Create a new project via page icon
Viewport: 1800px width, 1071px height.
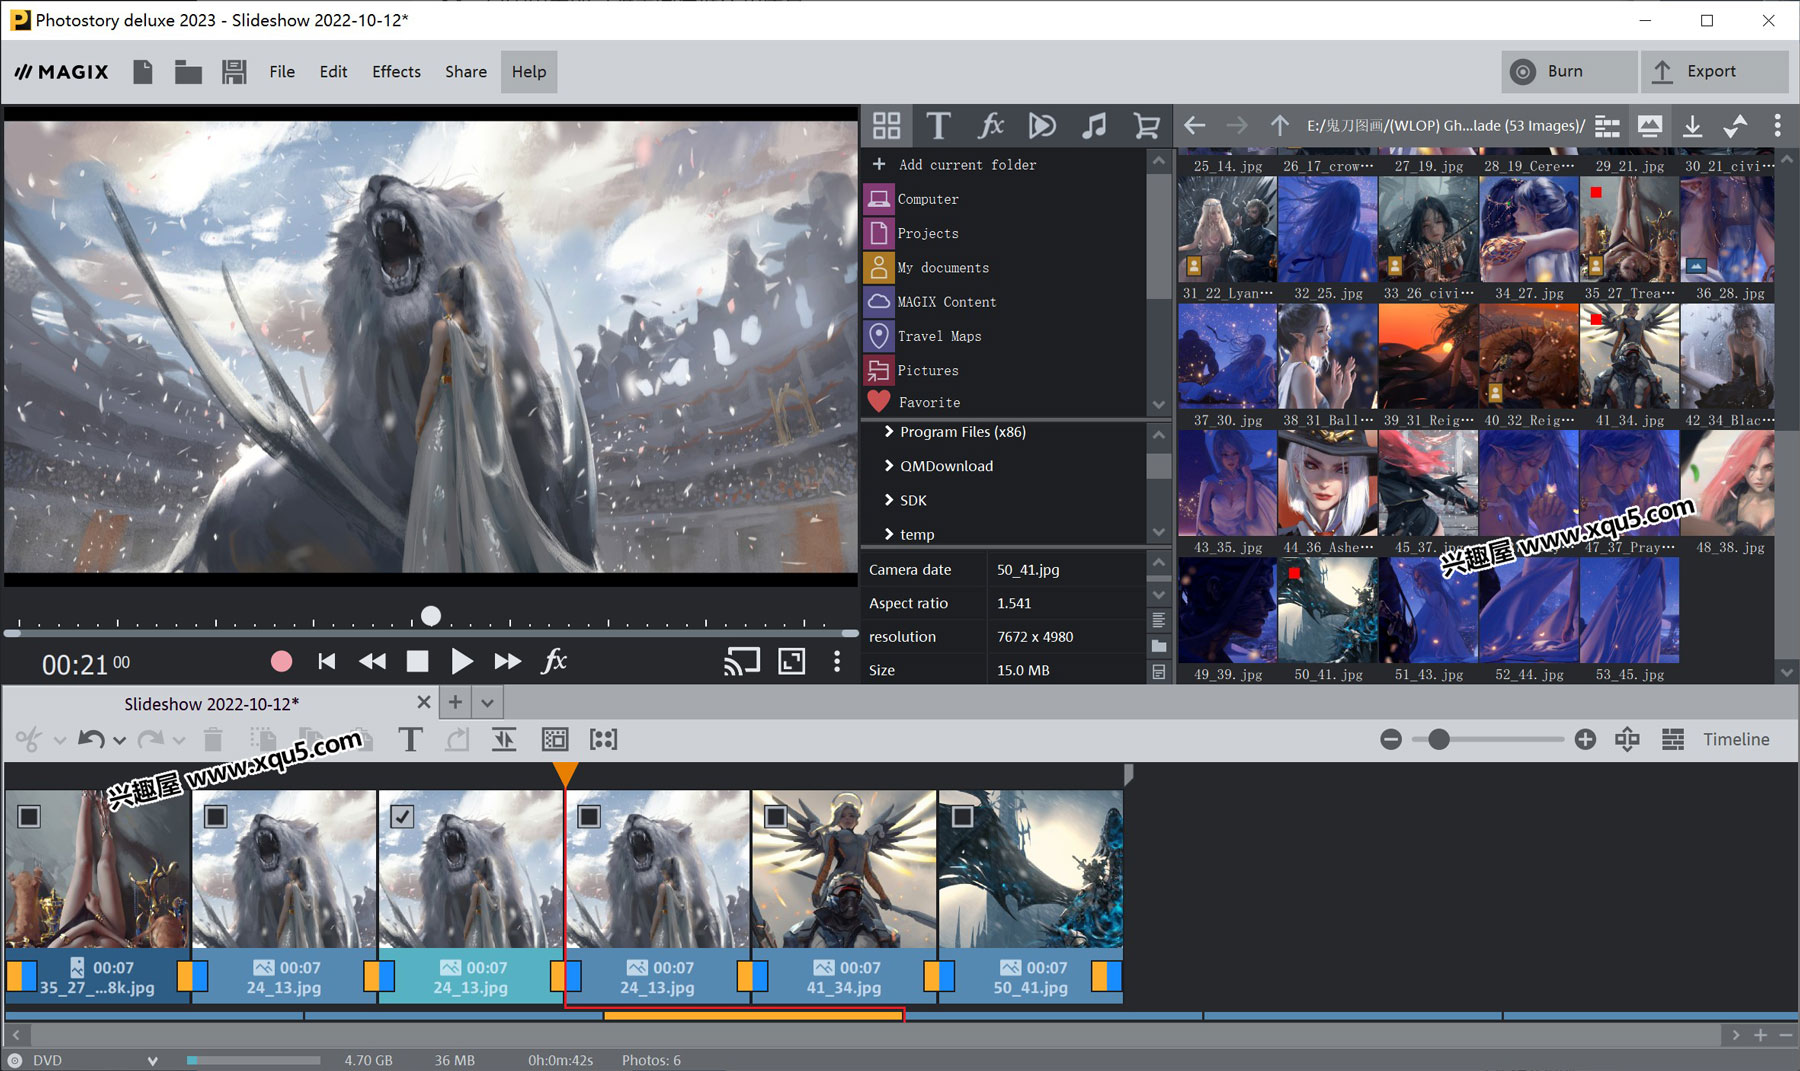click(143, 72)
